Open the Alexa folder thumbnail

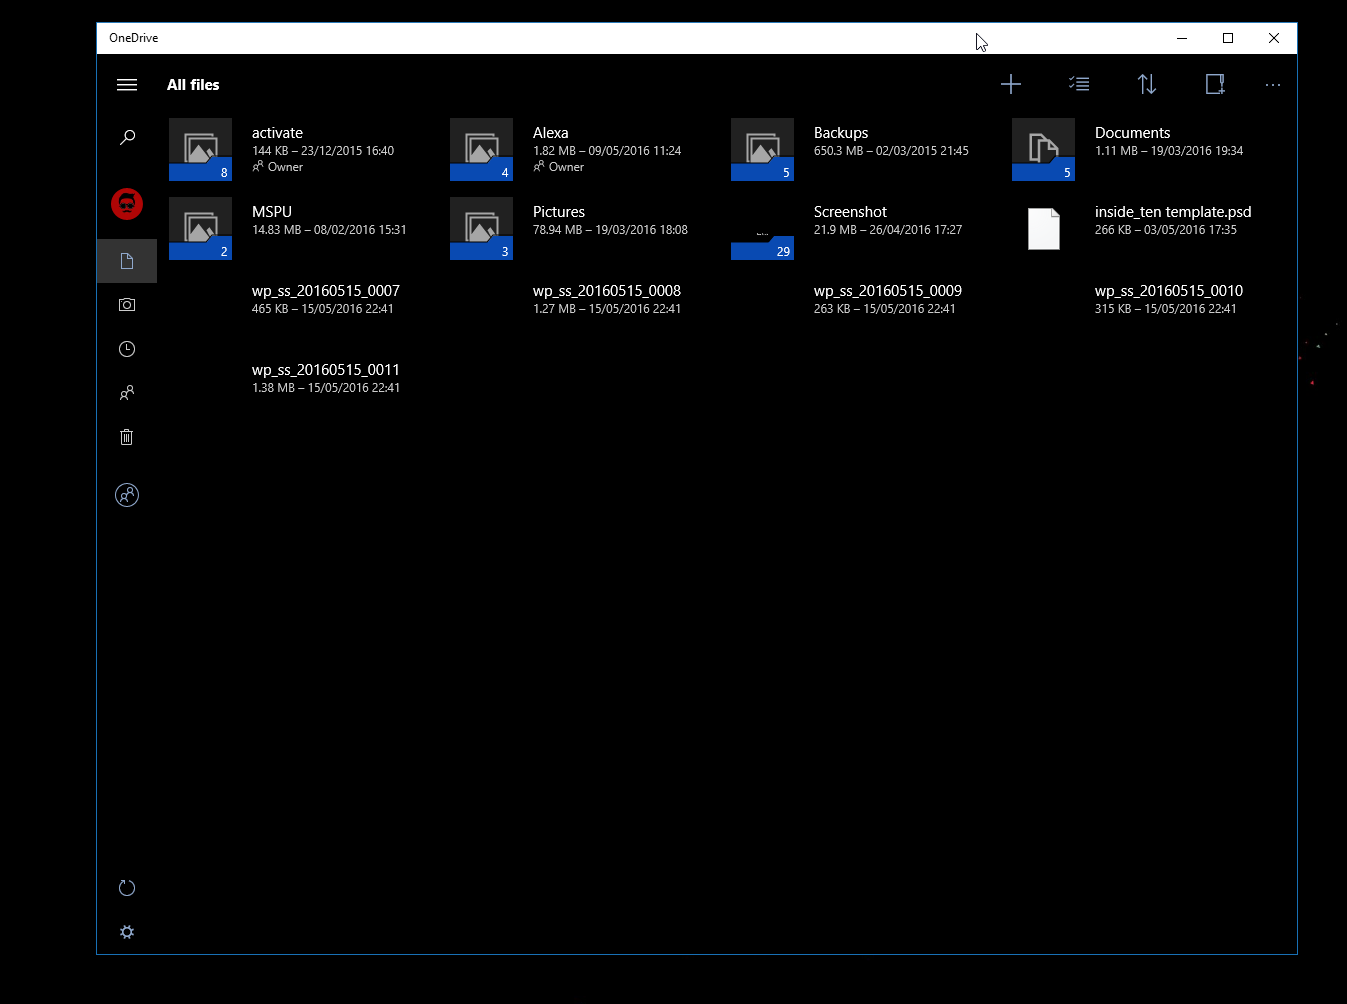pyautogui.click(x=481, y=149)
